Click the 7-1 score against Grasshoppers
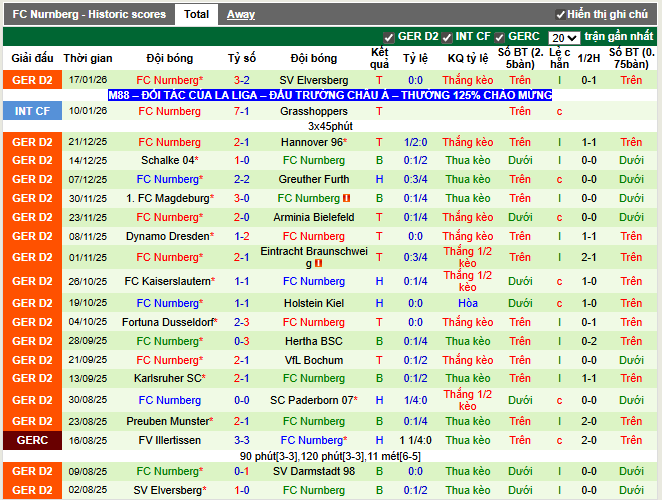The width and height of the screenshot is (662, 500). click(x=241, y=111)
